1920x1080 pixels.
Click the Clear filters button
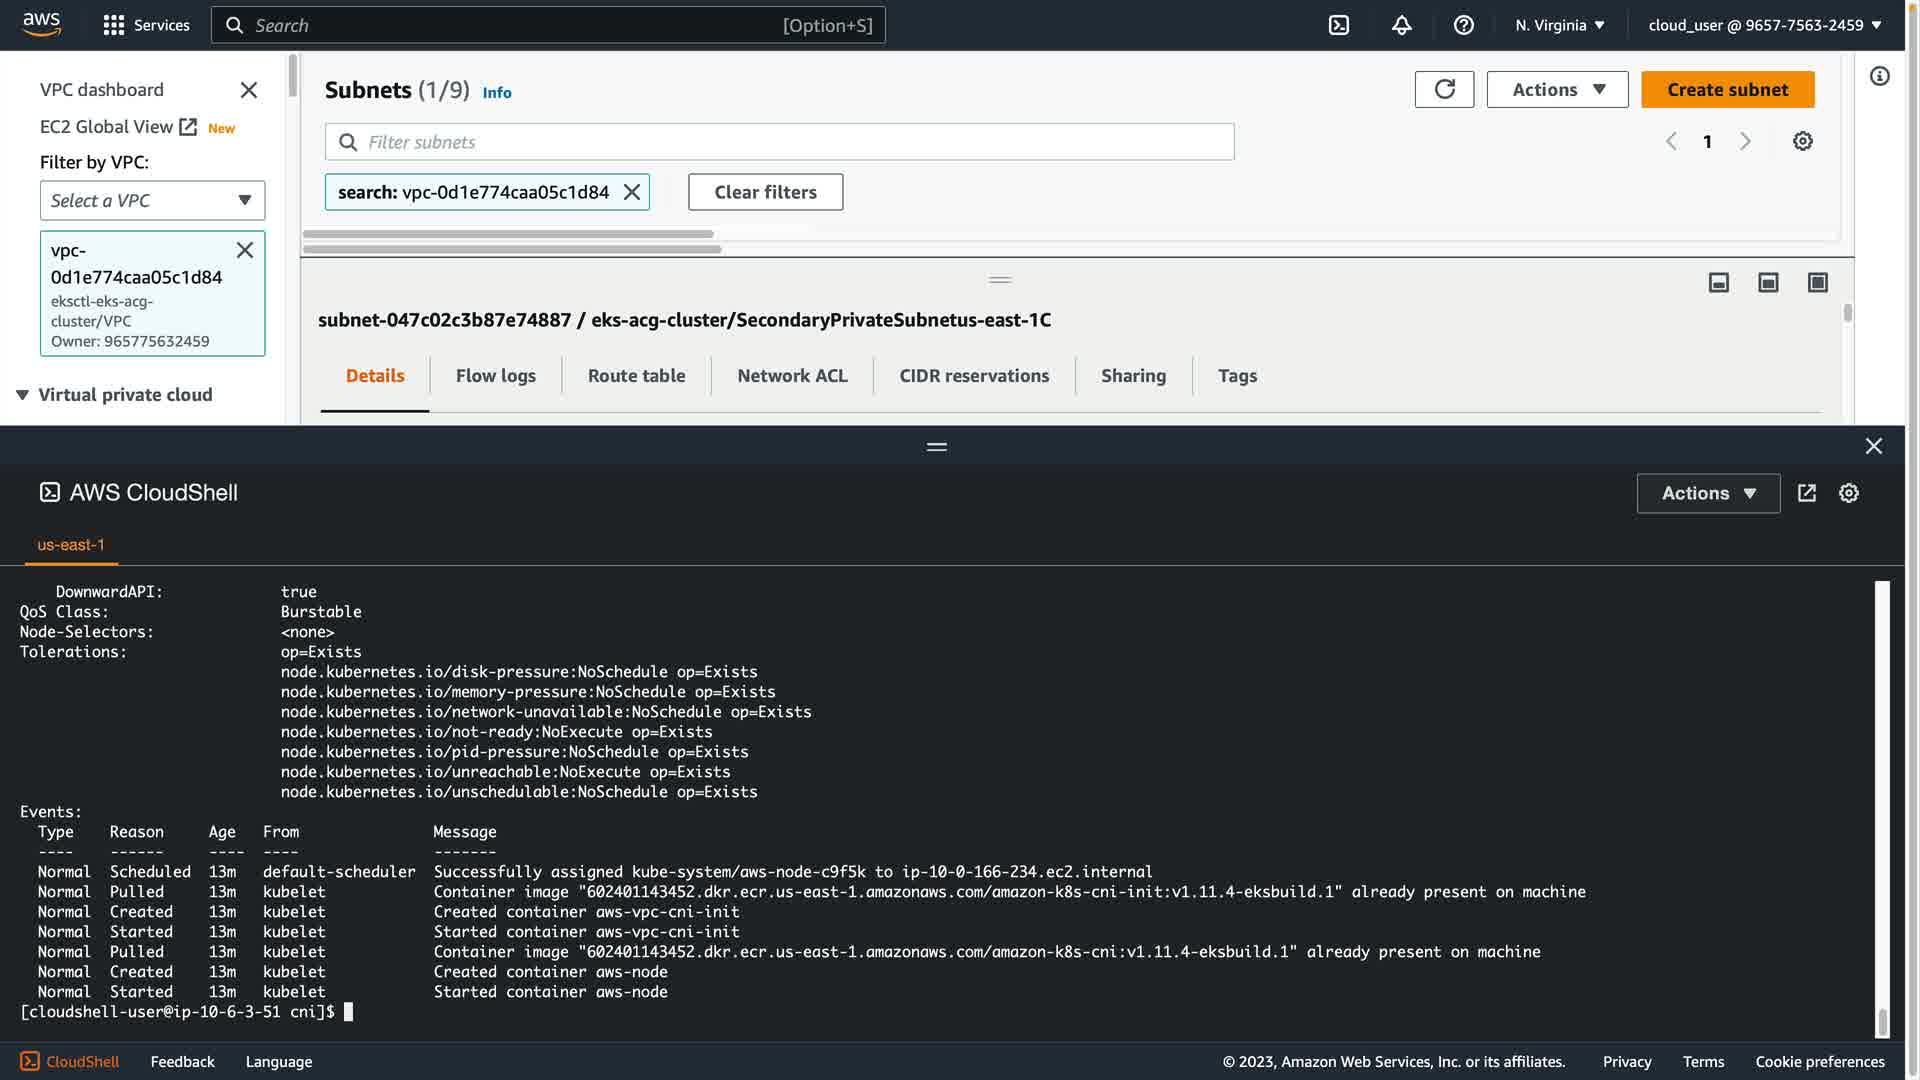point(765,192)
